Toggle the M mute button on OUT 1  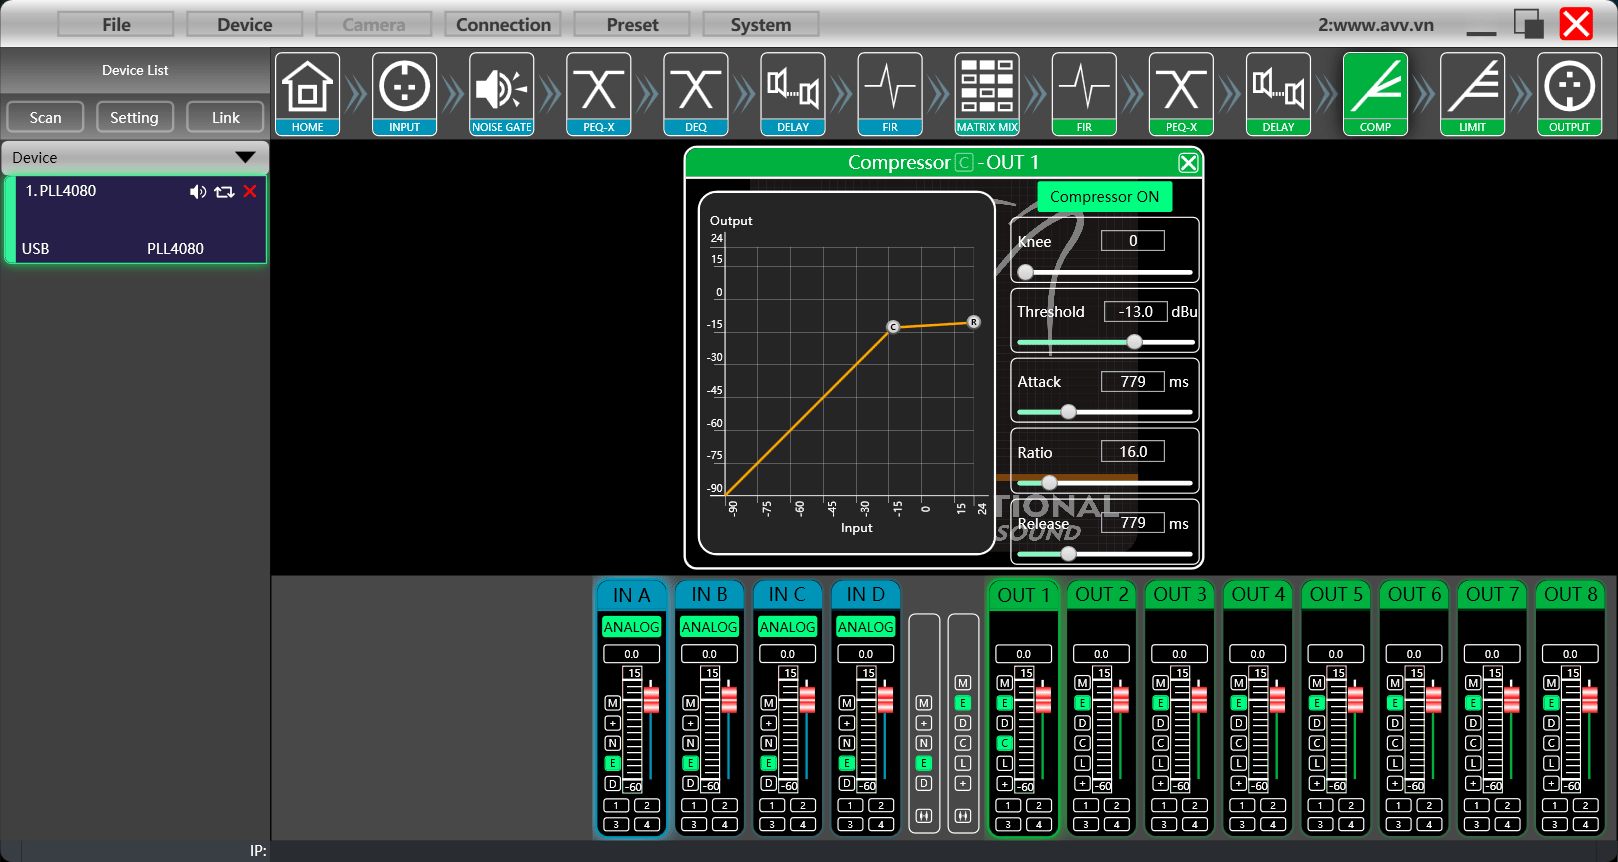point(1005,683)
